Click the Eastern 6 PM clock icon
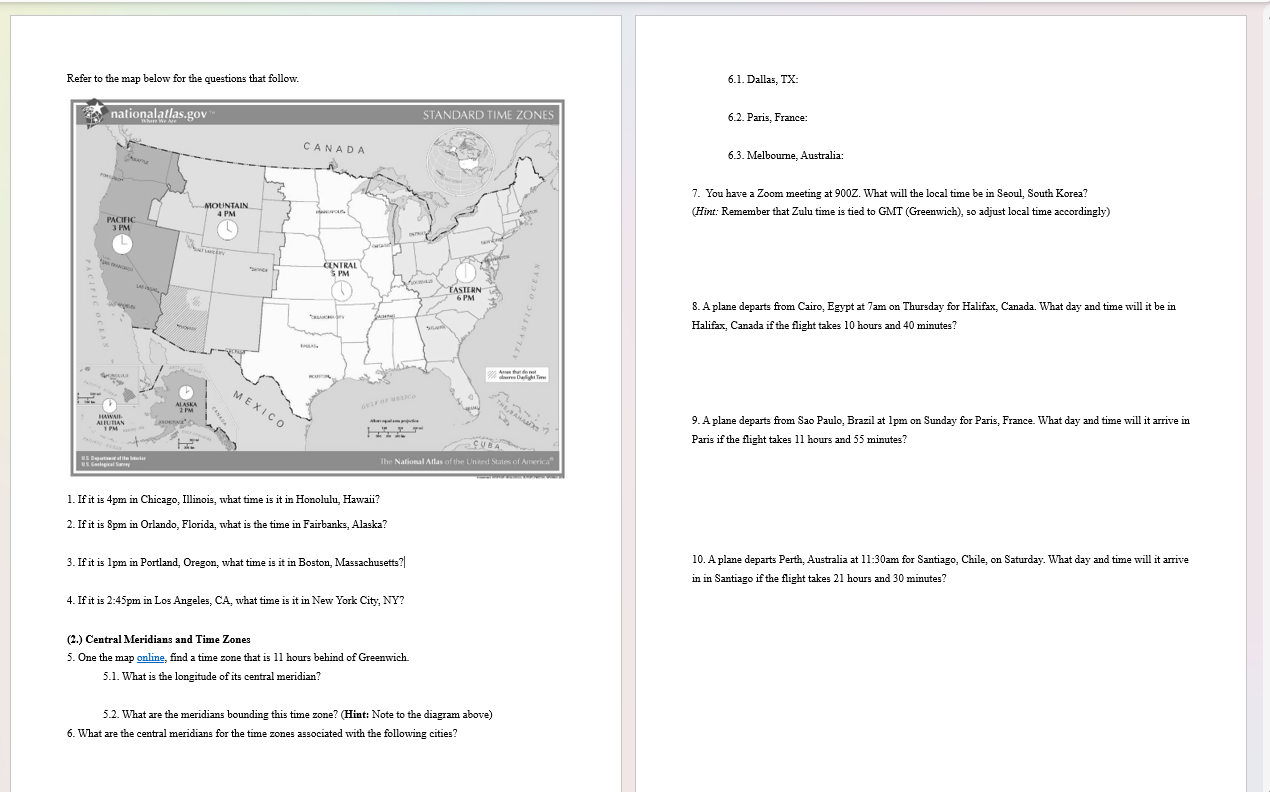The image size is (1270, 792). [465, 273]
